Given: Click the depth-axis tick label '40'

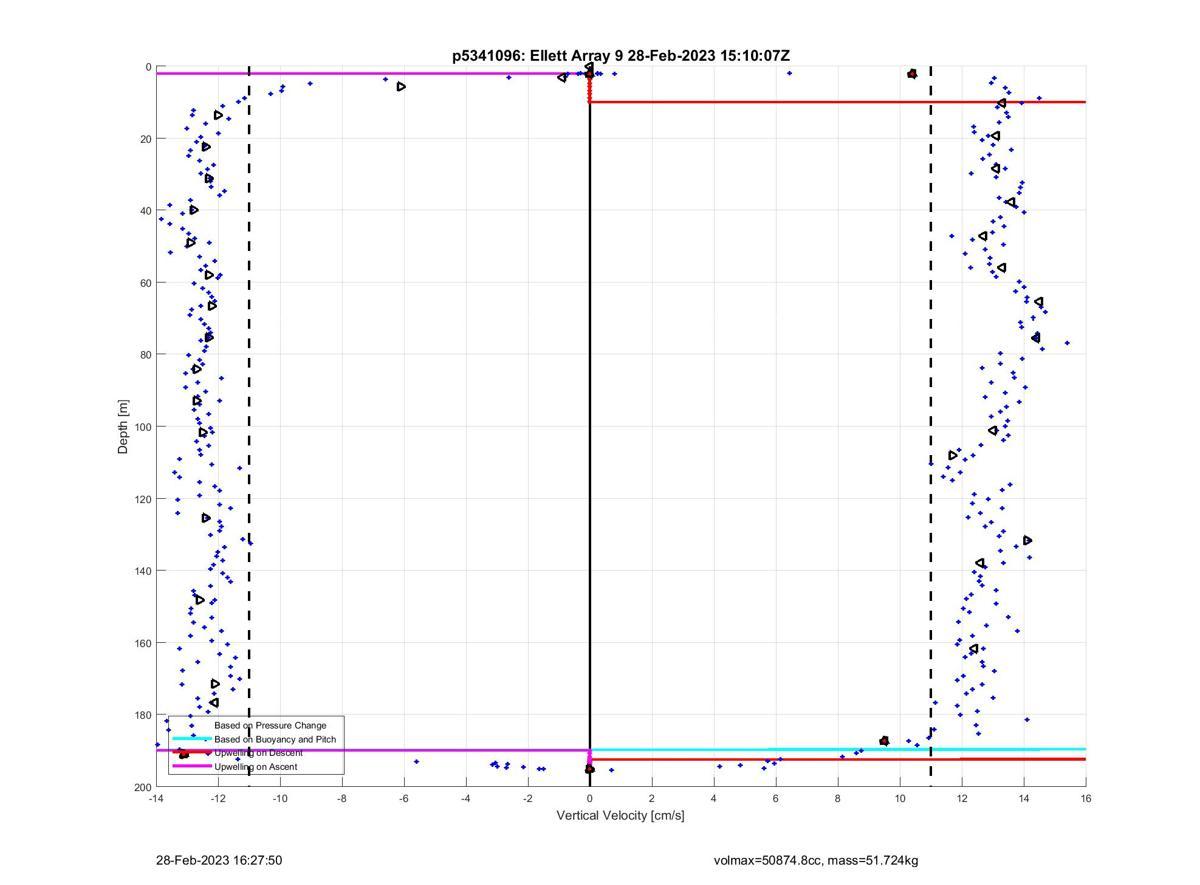Looking at the screenshot, I should [146, 211].
